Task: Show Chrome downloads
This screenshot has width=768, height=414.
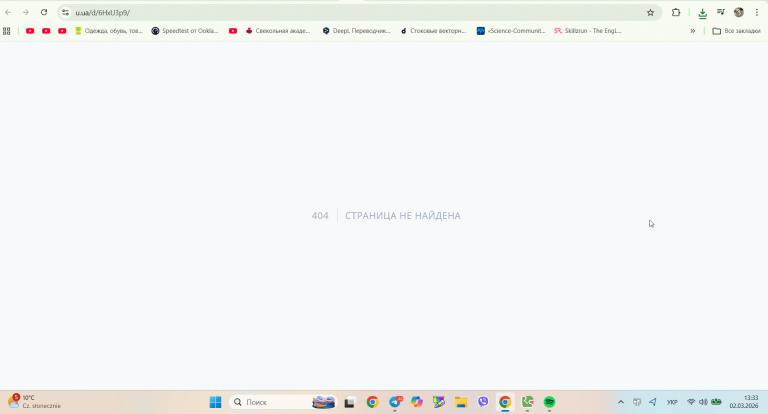Action: click(702, 13)
